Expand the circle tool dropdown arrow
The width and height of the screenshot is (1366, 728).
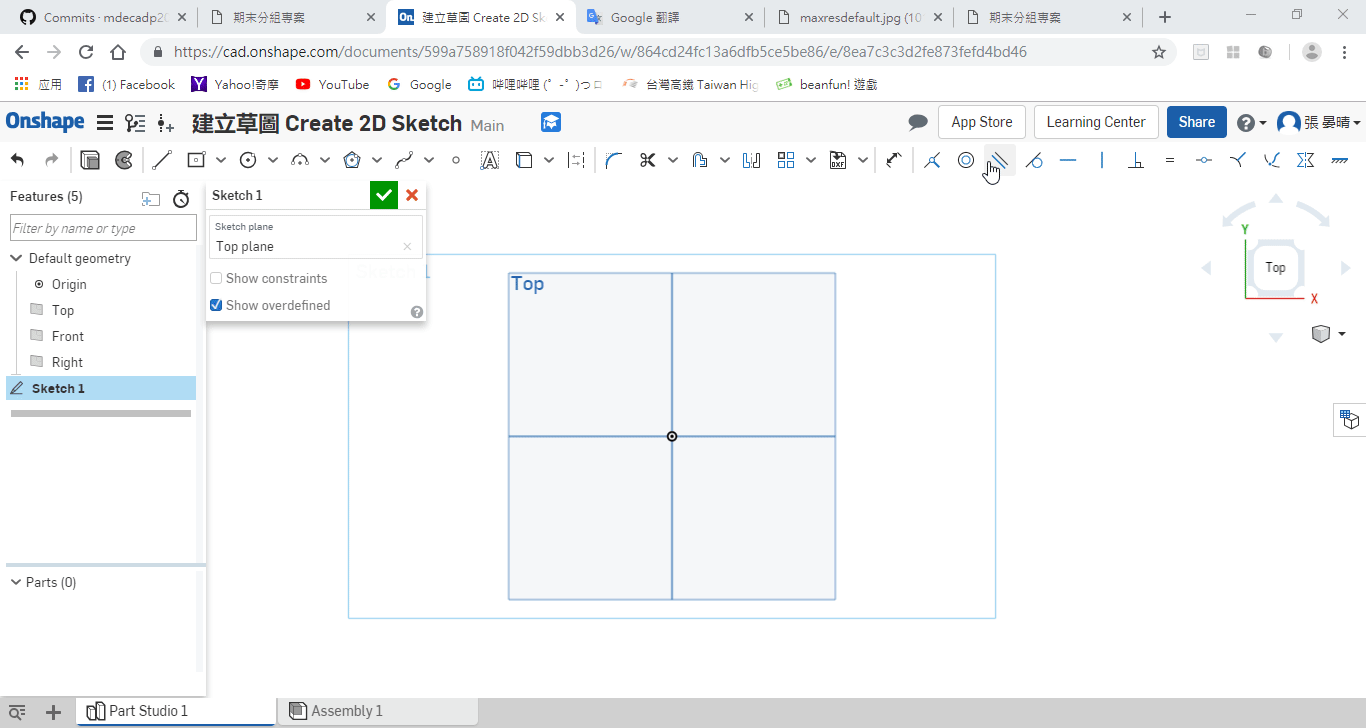click(x=273, y=160)
